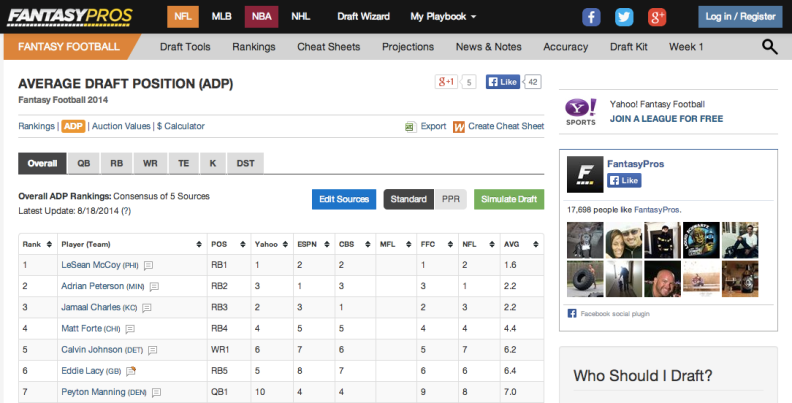
Task: Open Calvin Johnson's player notes icon
Action: click(x=153, y=350)
